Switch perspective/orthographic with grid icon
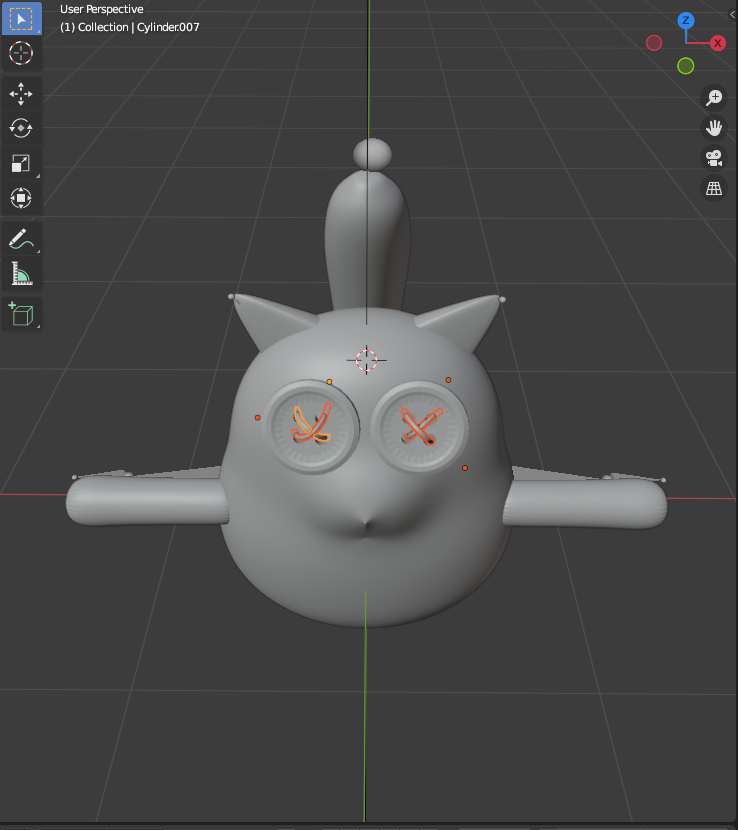738x830 pixels. tap(714, 188)
